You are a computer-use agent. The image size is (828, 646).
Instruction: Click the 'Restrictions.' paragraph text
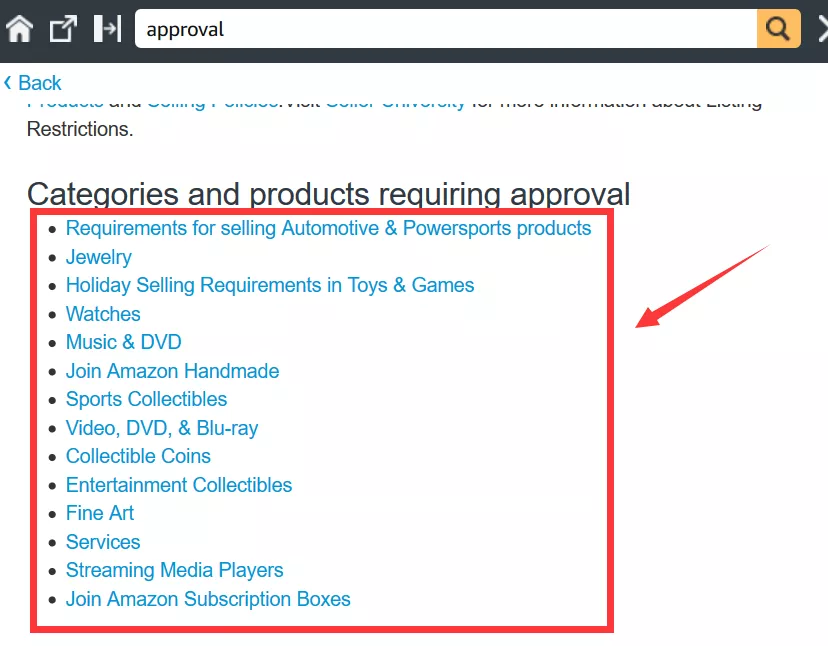coord(80,129)
